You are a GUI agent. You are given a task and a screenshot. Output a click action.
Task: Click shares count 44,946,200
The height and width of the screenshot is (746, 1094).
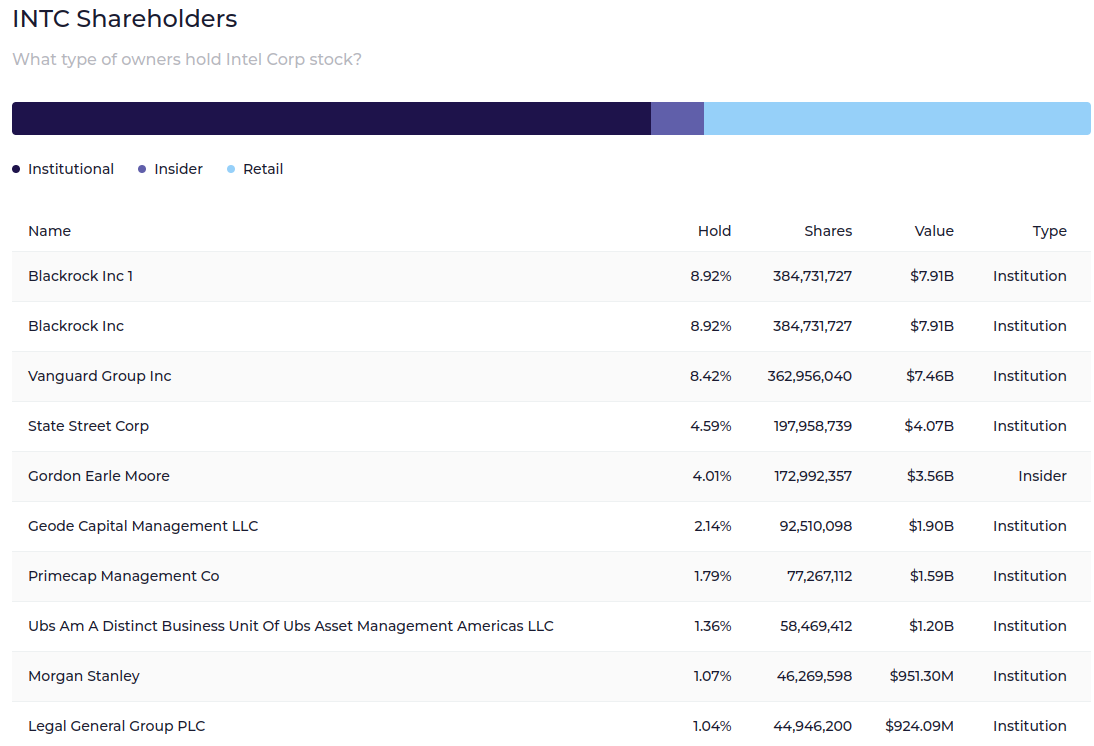(x=813, y=726)
